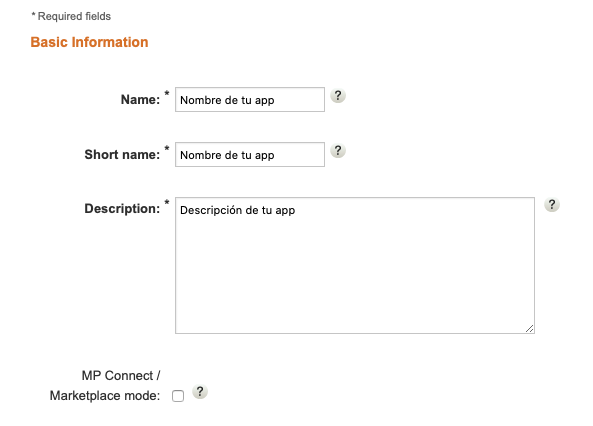The width and height of the screenshot is (593, 426).
Task: Click the '* Required fields' note
Action: pyautogui.click(x=71, y=16)
